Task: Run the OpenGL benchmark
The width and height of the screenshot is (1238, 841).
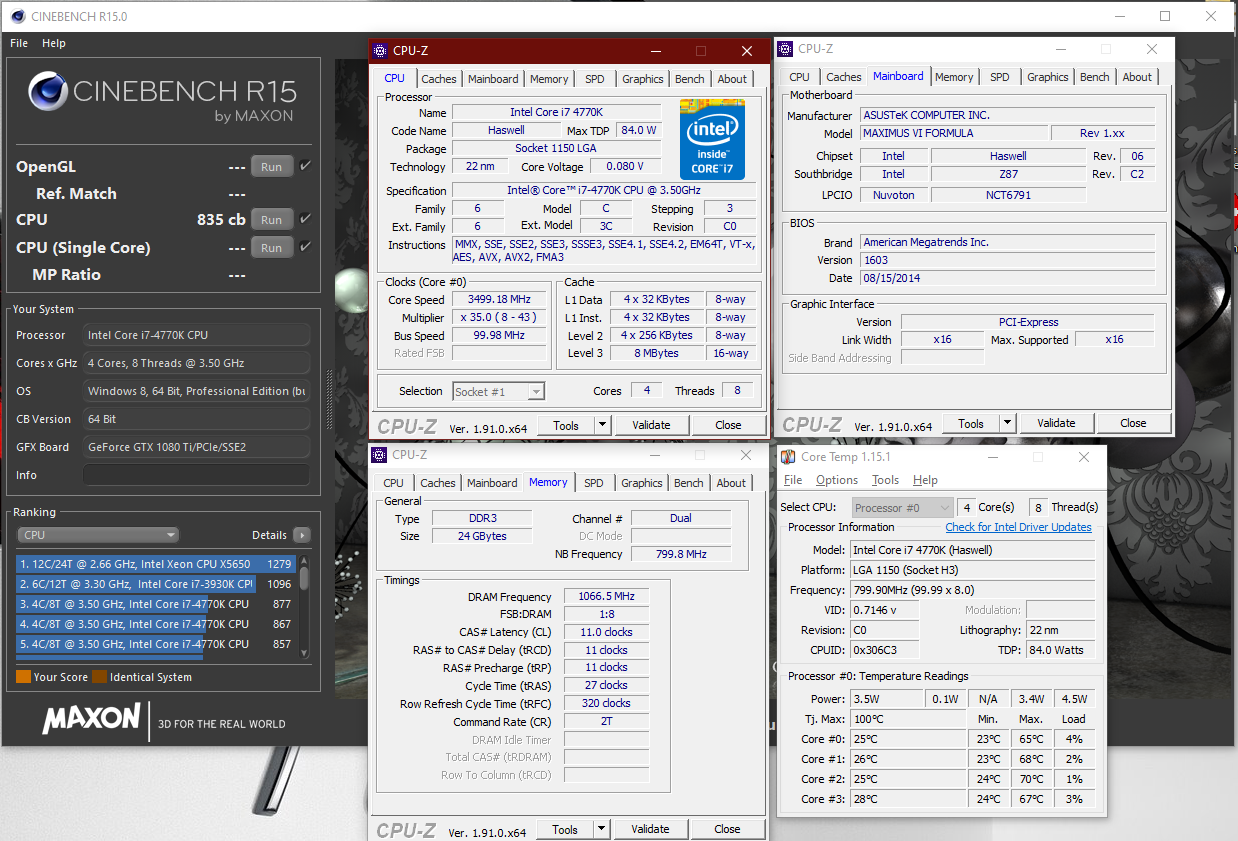Action: pos(272,167)
